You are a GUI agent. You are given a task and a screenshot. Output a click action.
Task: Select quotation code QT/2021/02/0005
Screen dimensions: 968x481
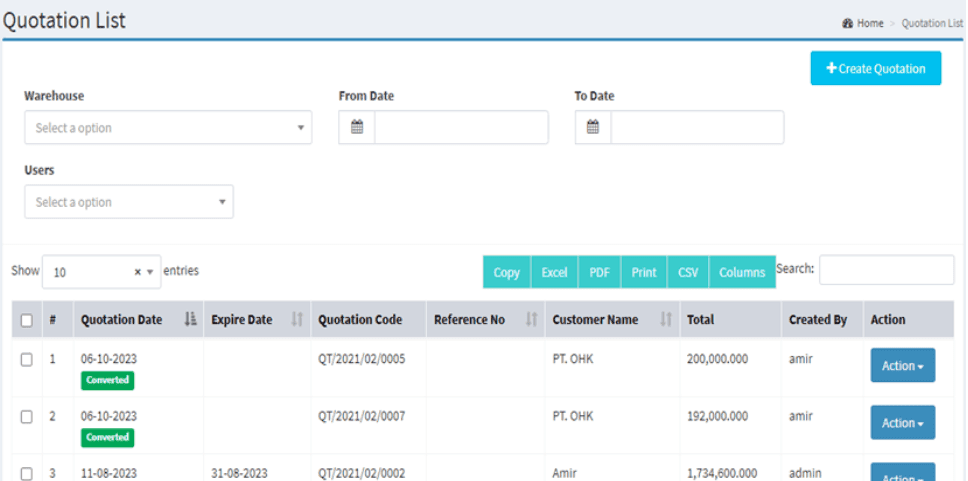click(362, 359)
